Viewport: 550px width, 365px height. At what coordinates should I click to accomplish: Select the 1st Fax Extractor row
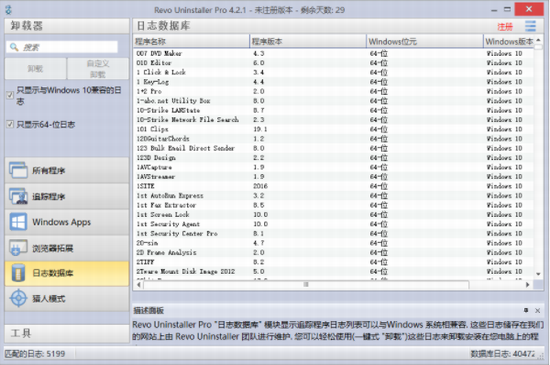pos(333,205)
